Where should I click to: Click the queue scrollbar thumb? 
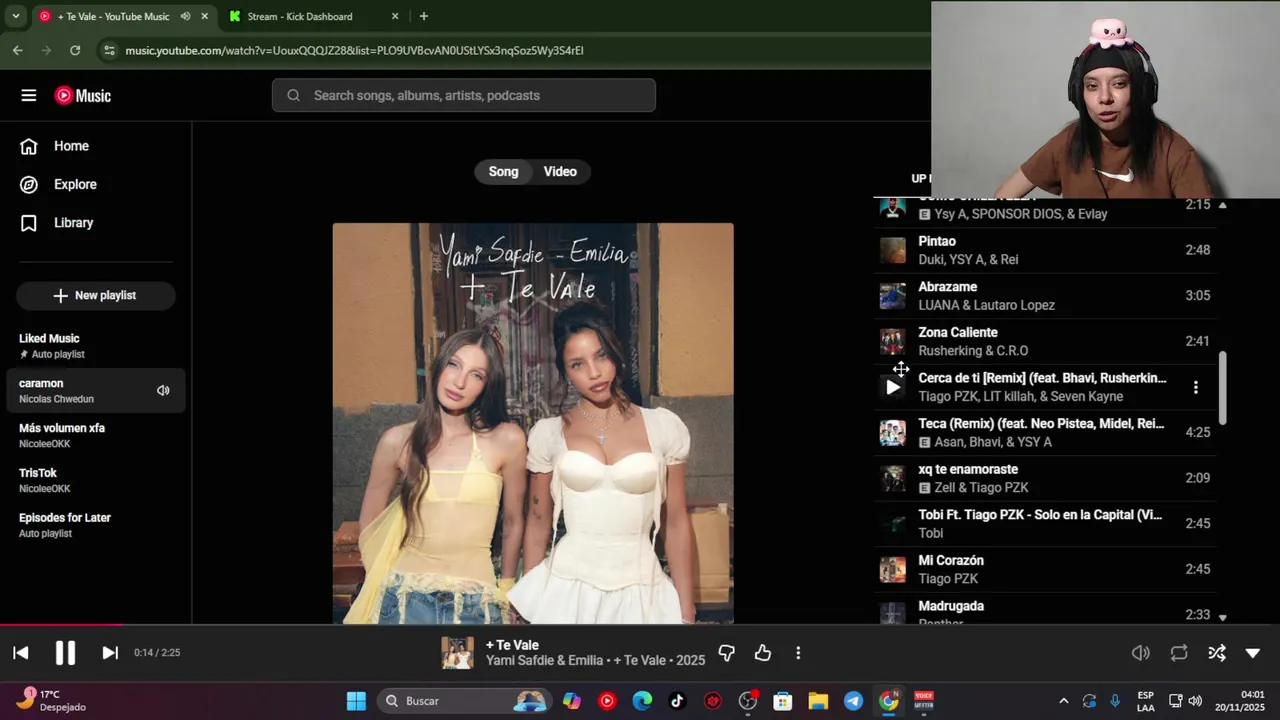point(1222,388)
